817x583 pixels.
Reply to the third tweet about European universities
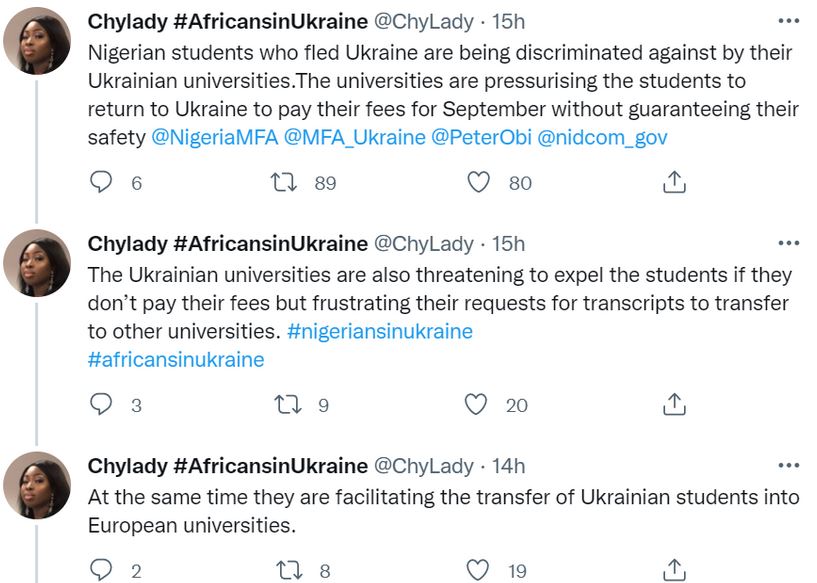[x=103, y=570]
